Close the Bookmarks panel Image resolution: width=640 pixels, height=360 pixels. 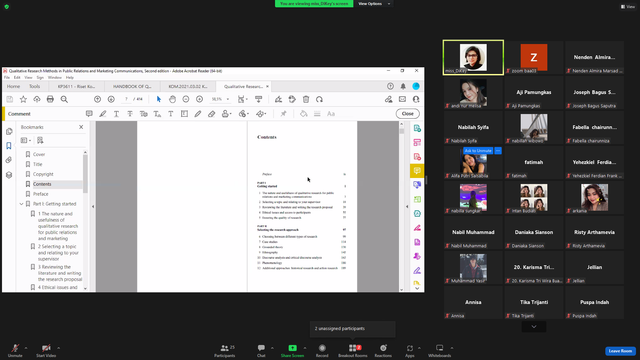(81, 127)
